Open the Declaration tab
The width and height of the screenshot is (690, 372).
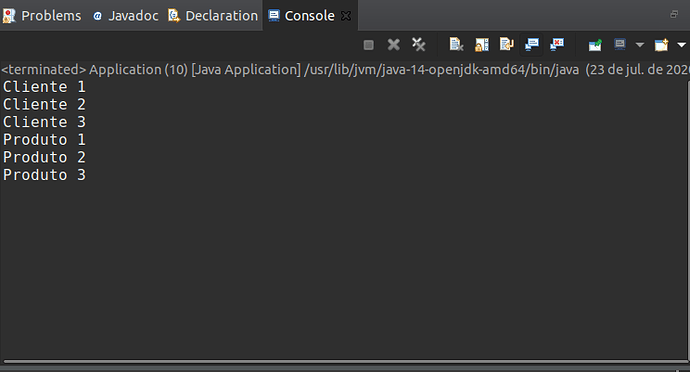pyautogui.click(x=213, y=16)
